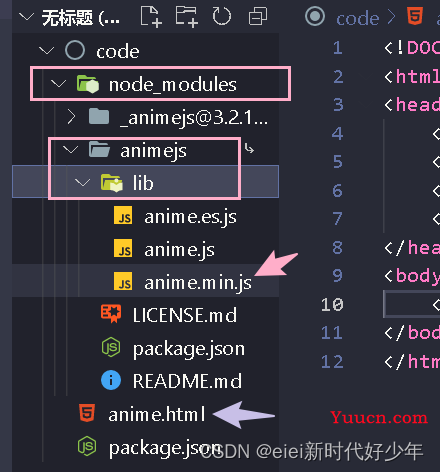Click the LICENSE.md certificate icon
Viewport: 440px width, 472px height.
(111, 313)
